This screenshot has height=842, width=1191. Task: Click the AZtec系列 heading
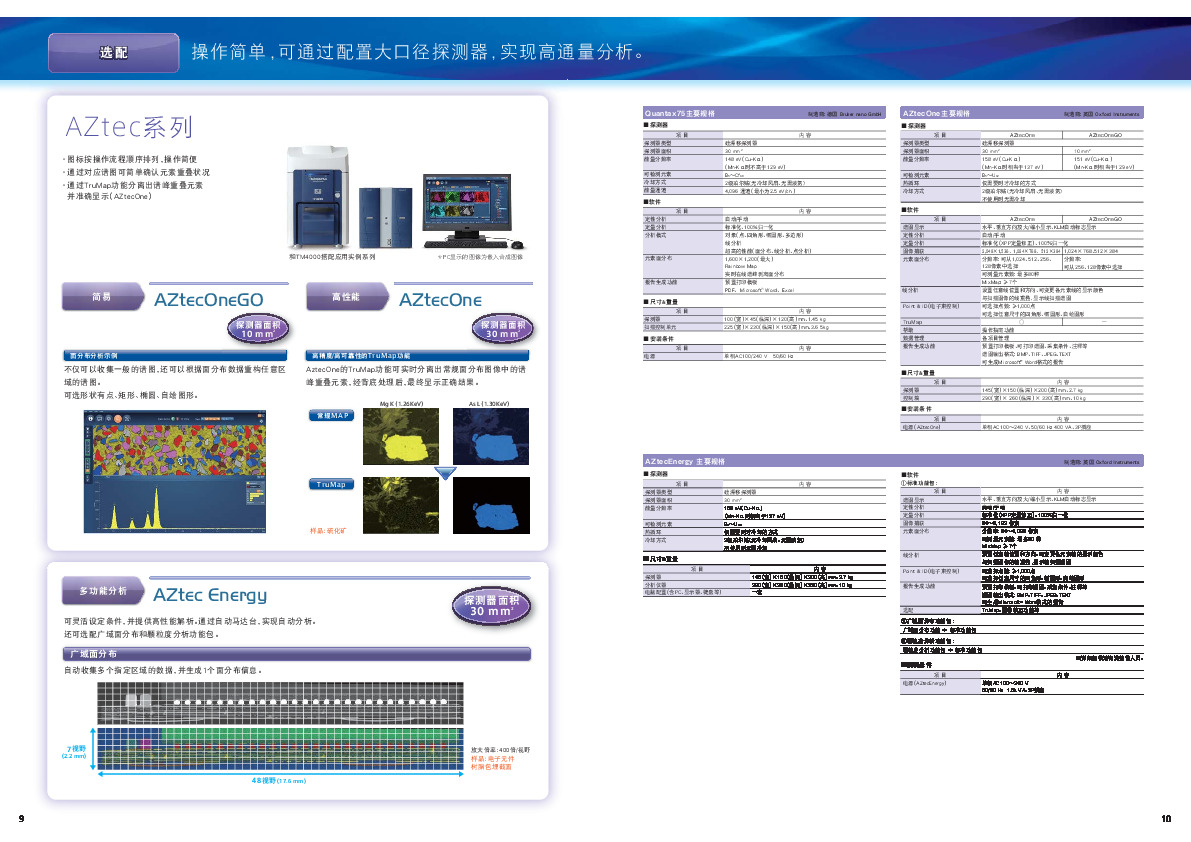pyautogui.click(x=129, y=127)
